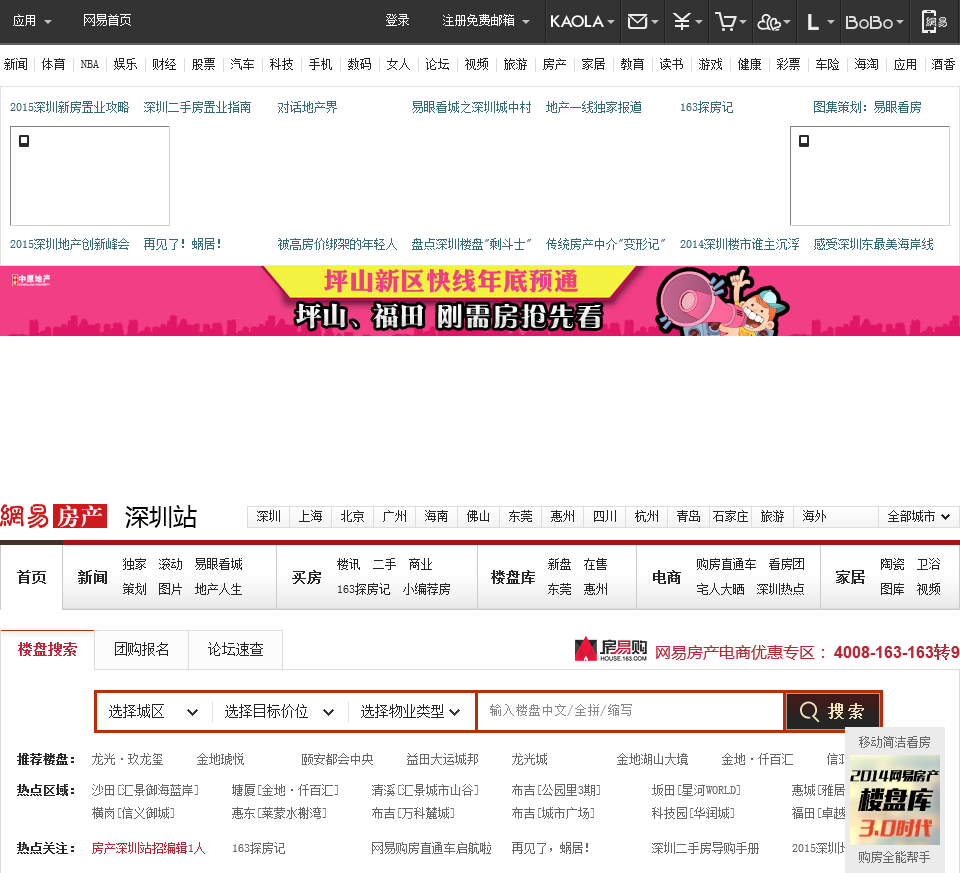Select city 北京 in city bar

point(353,517)
